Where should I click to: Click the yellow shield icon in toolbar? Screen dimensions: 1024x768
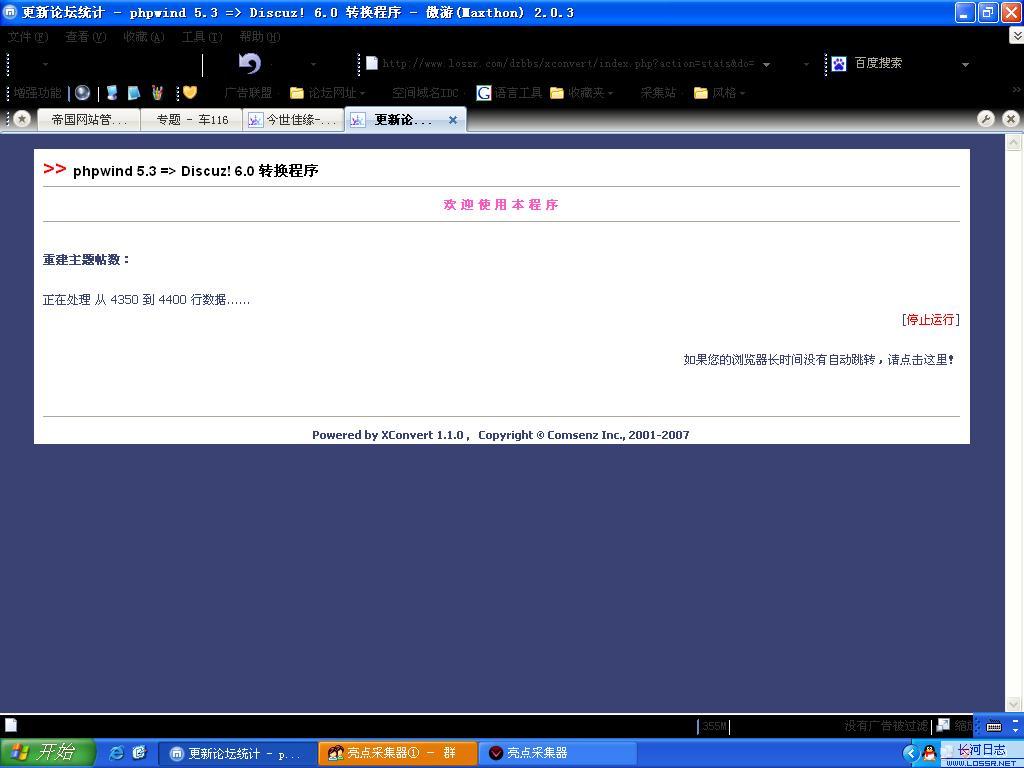click(189, 93)
